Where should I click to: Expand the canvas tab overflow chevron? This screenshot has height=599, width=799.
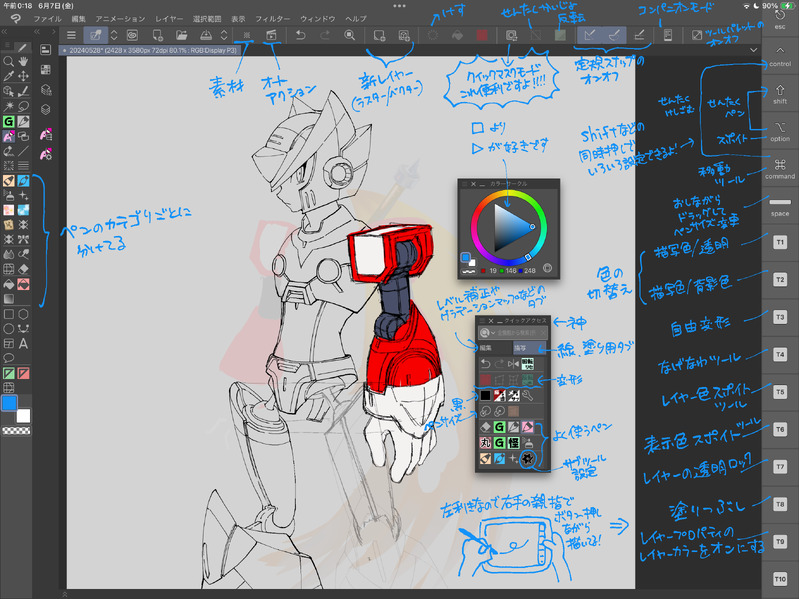(754, 50)
